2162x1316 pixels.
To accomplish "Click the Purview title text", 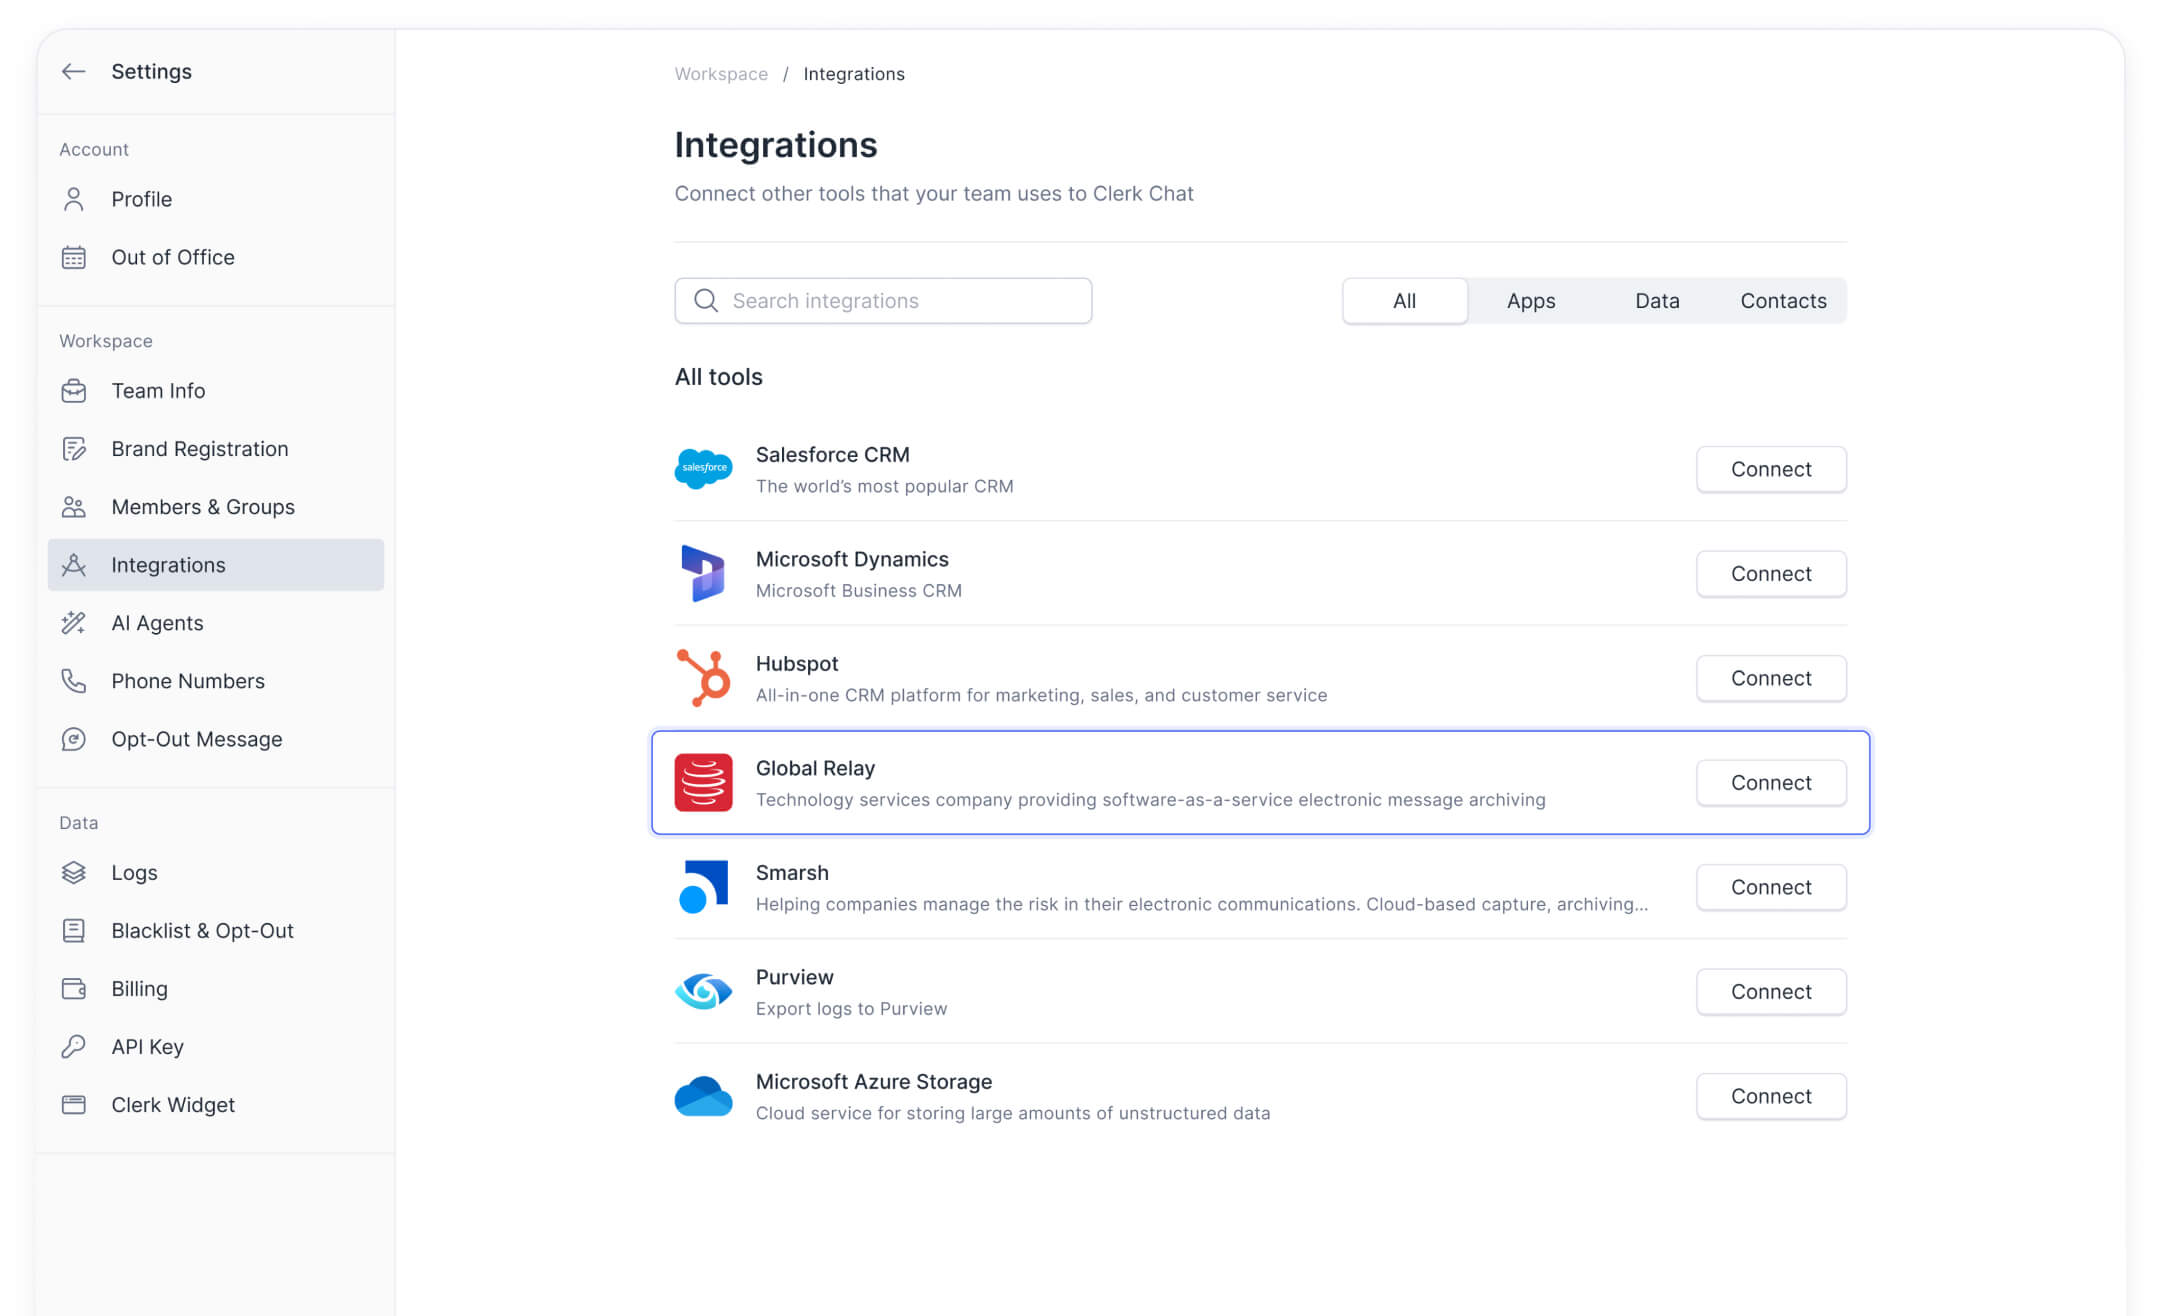I will point(794,977).
